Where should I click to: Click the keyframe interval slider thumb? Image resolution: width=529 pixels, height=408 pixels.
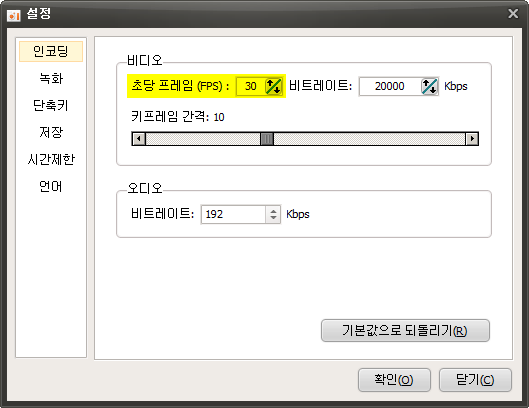point(267,139)
